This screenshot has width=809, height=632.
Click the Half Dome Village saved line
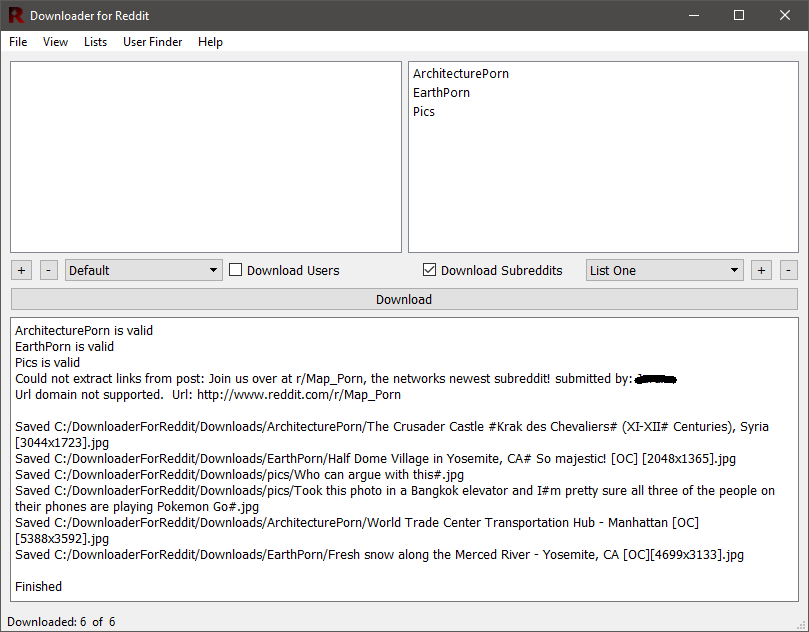click(375, 459)
